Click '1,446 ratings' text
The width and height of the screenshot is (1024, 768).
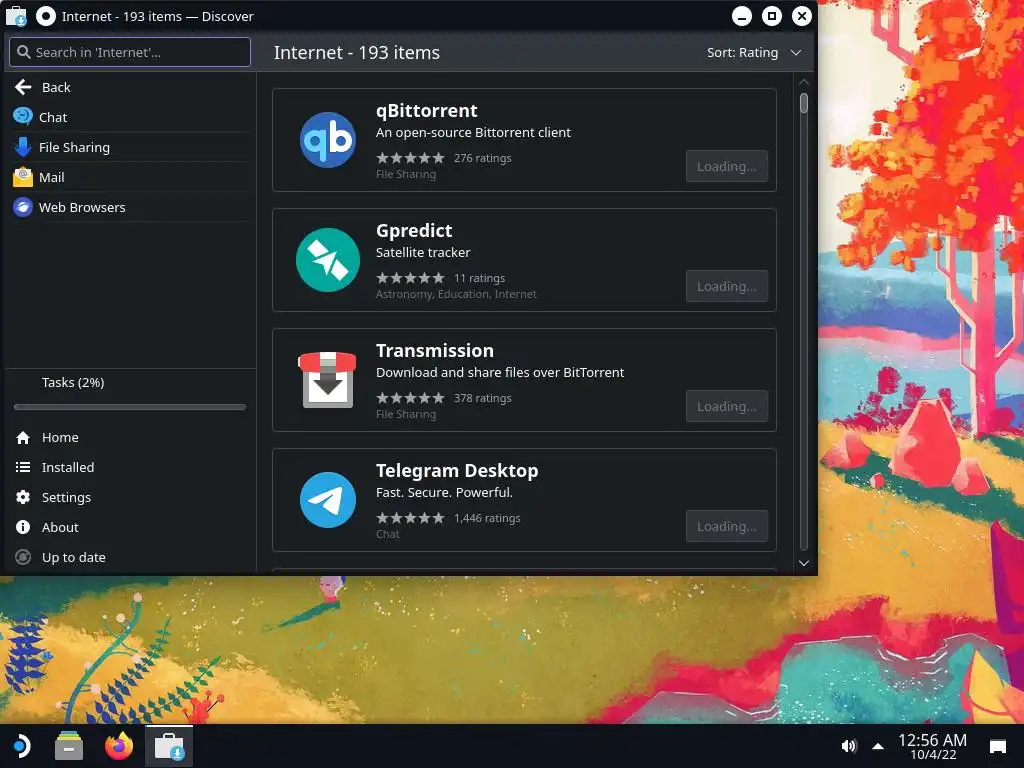pyautogui.click(x=487, y=518)
